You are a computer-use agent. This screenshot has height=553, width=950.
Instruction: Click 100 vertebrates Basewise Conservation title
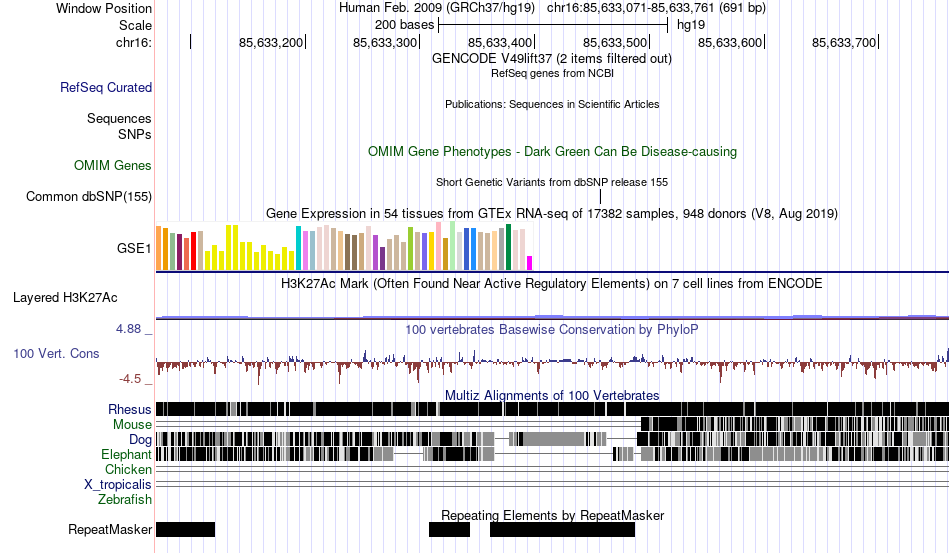[551, 329]
